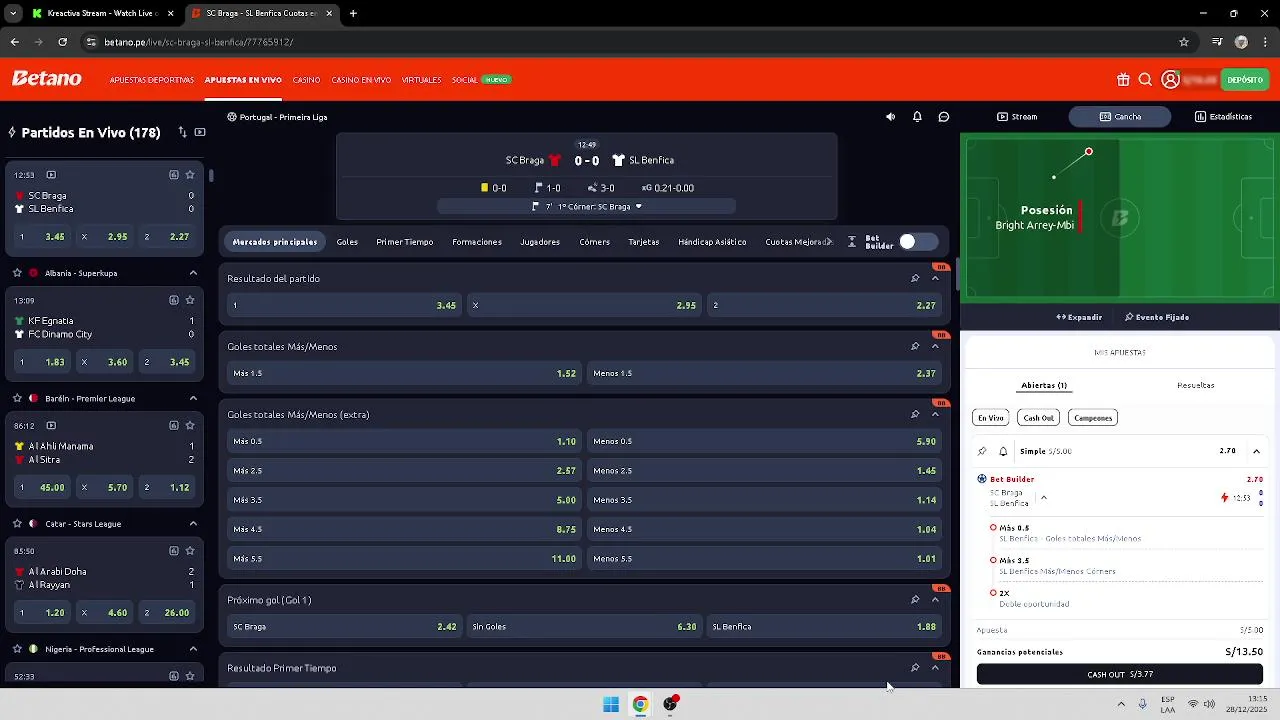This screenshot has height=720, width=1280.
Task: Bet on Más 2.5 at 2.57
Action: coord(404,471)
